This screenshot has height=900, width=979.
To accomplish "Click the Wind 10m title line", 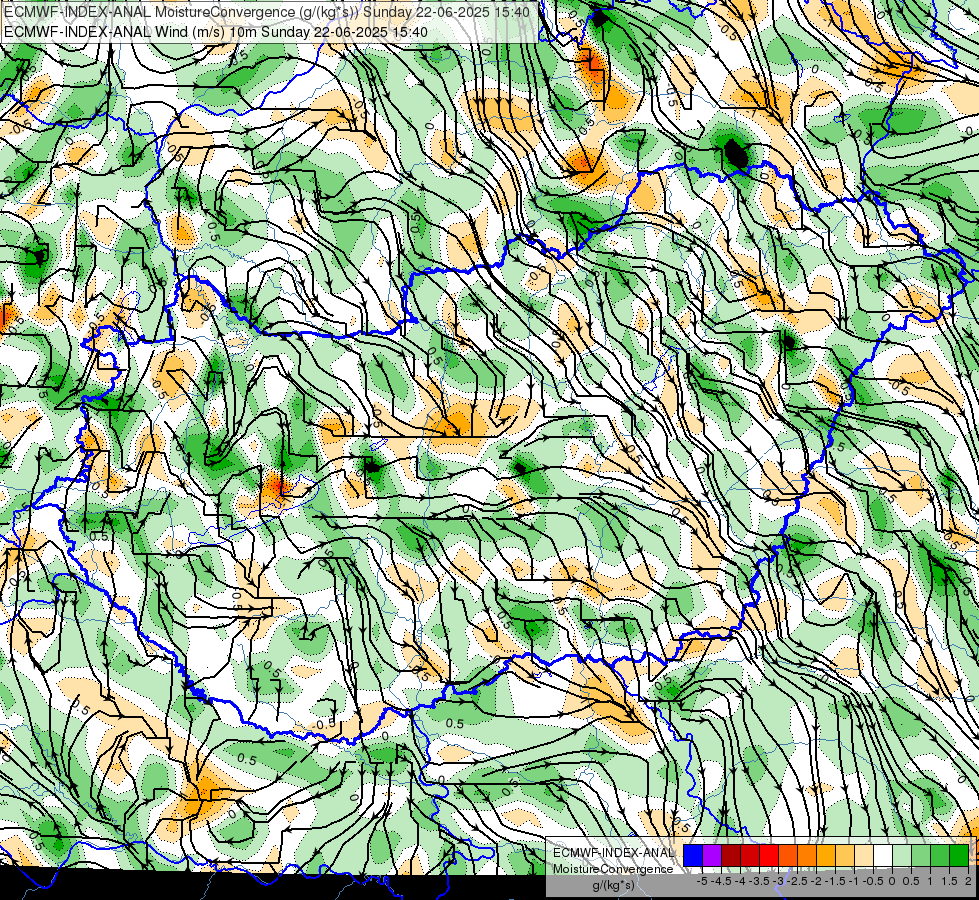I will point(216,31).
